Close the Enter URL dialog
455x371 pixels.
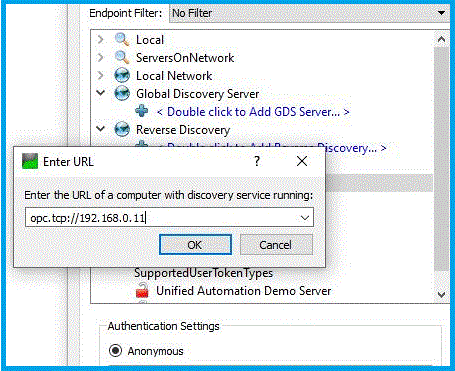tap(302, 161)
